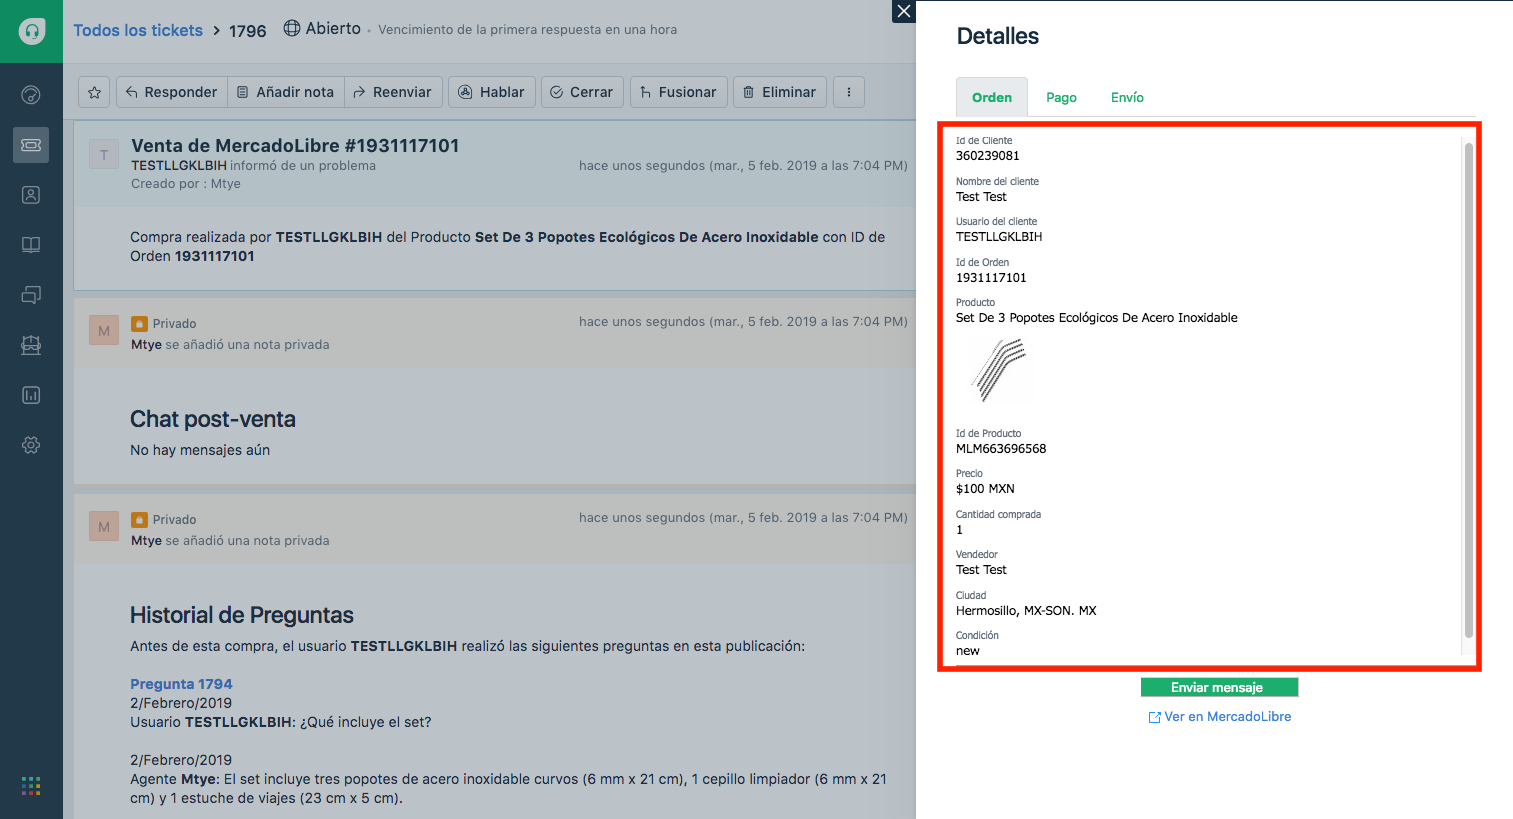Click the Enviar mensaje button
The image size is (1513, 819).
[x=1219, y=687]
